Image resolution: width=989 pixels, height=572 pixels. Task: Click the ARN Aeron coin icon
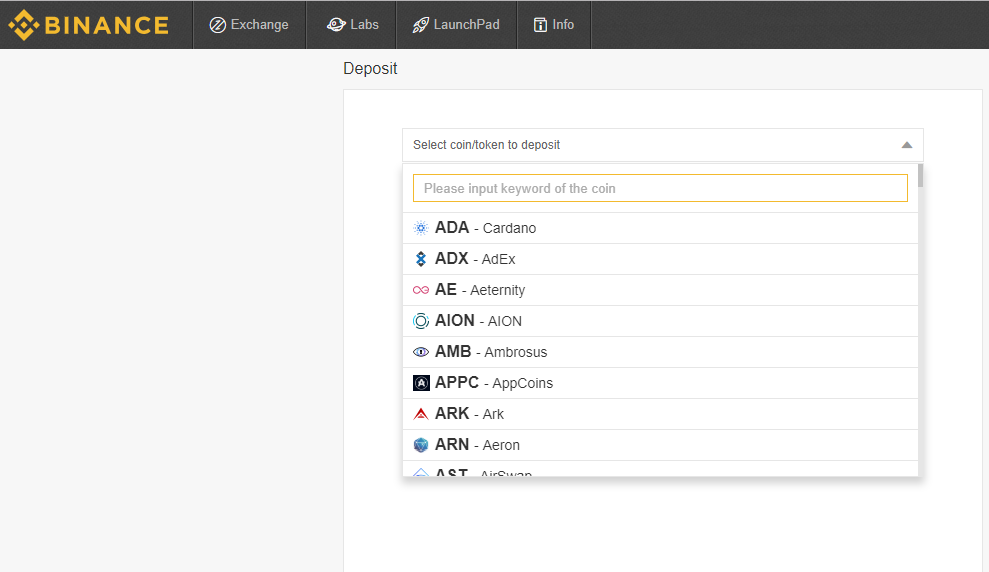421,445
